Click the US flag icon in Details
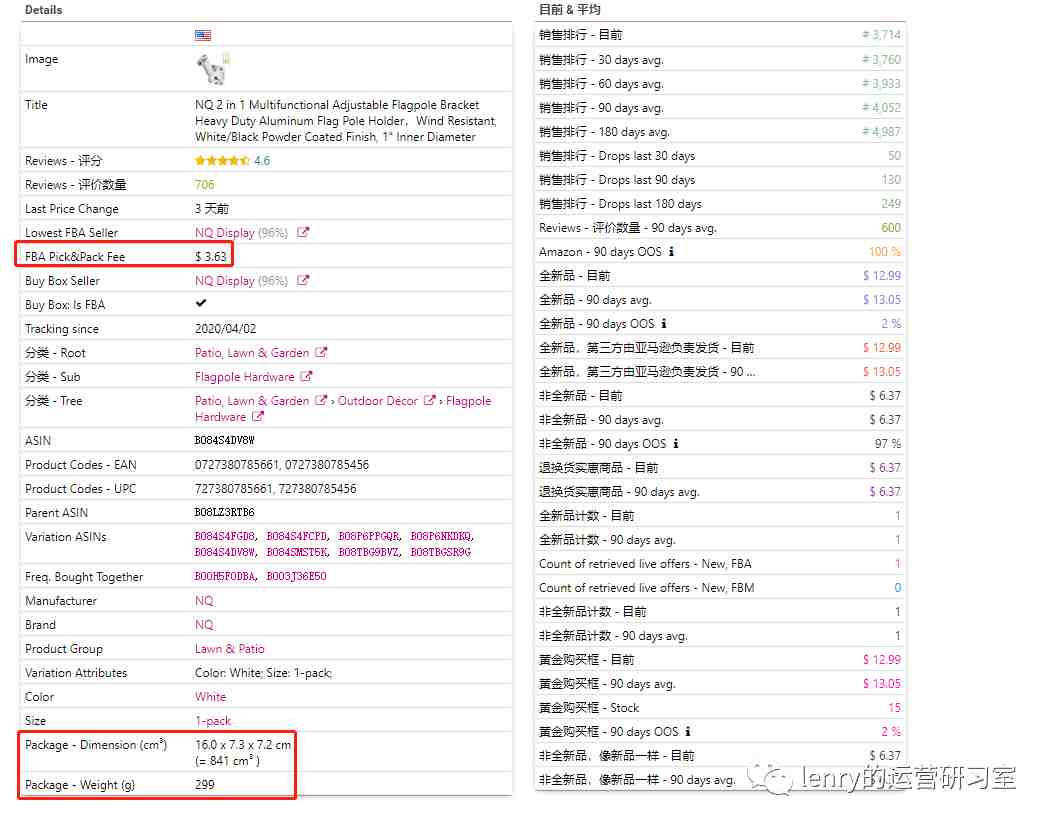The height and width of the screenshot is (827, 1051). click(x=203, y=35)
